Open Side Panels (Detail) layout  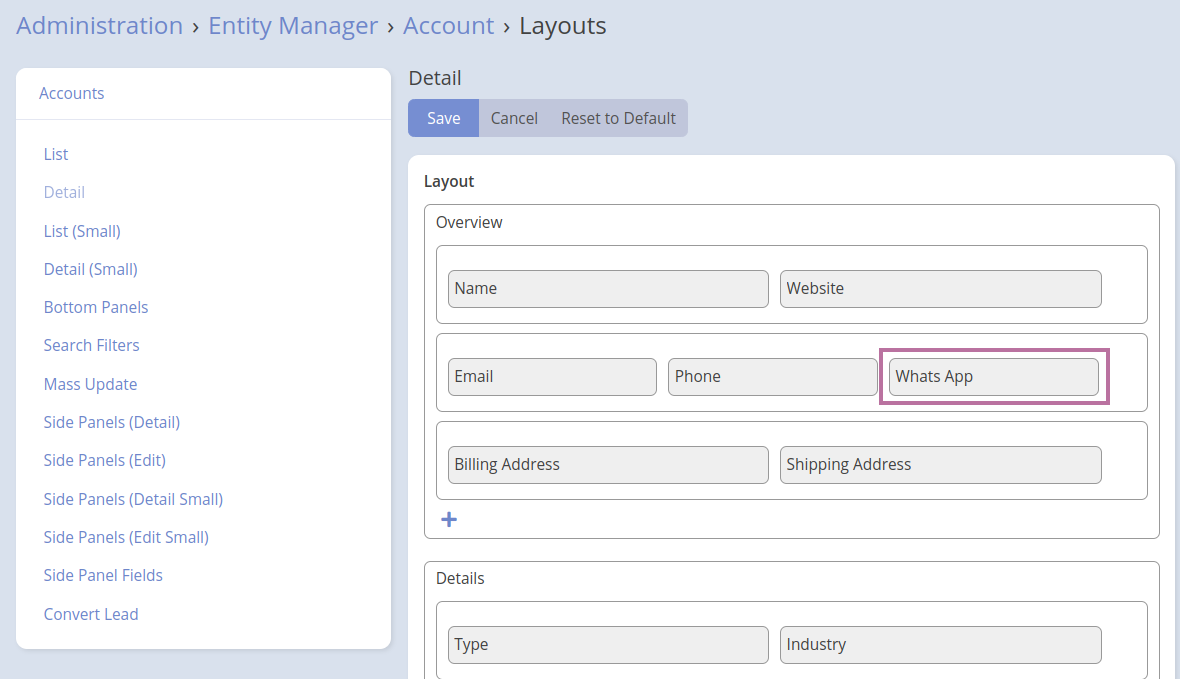pyautogui.click(x=112, y=422)
